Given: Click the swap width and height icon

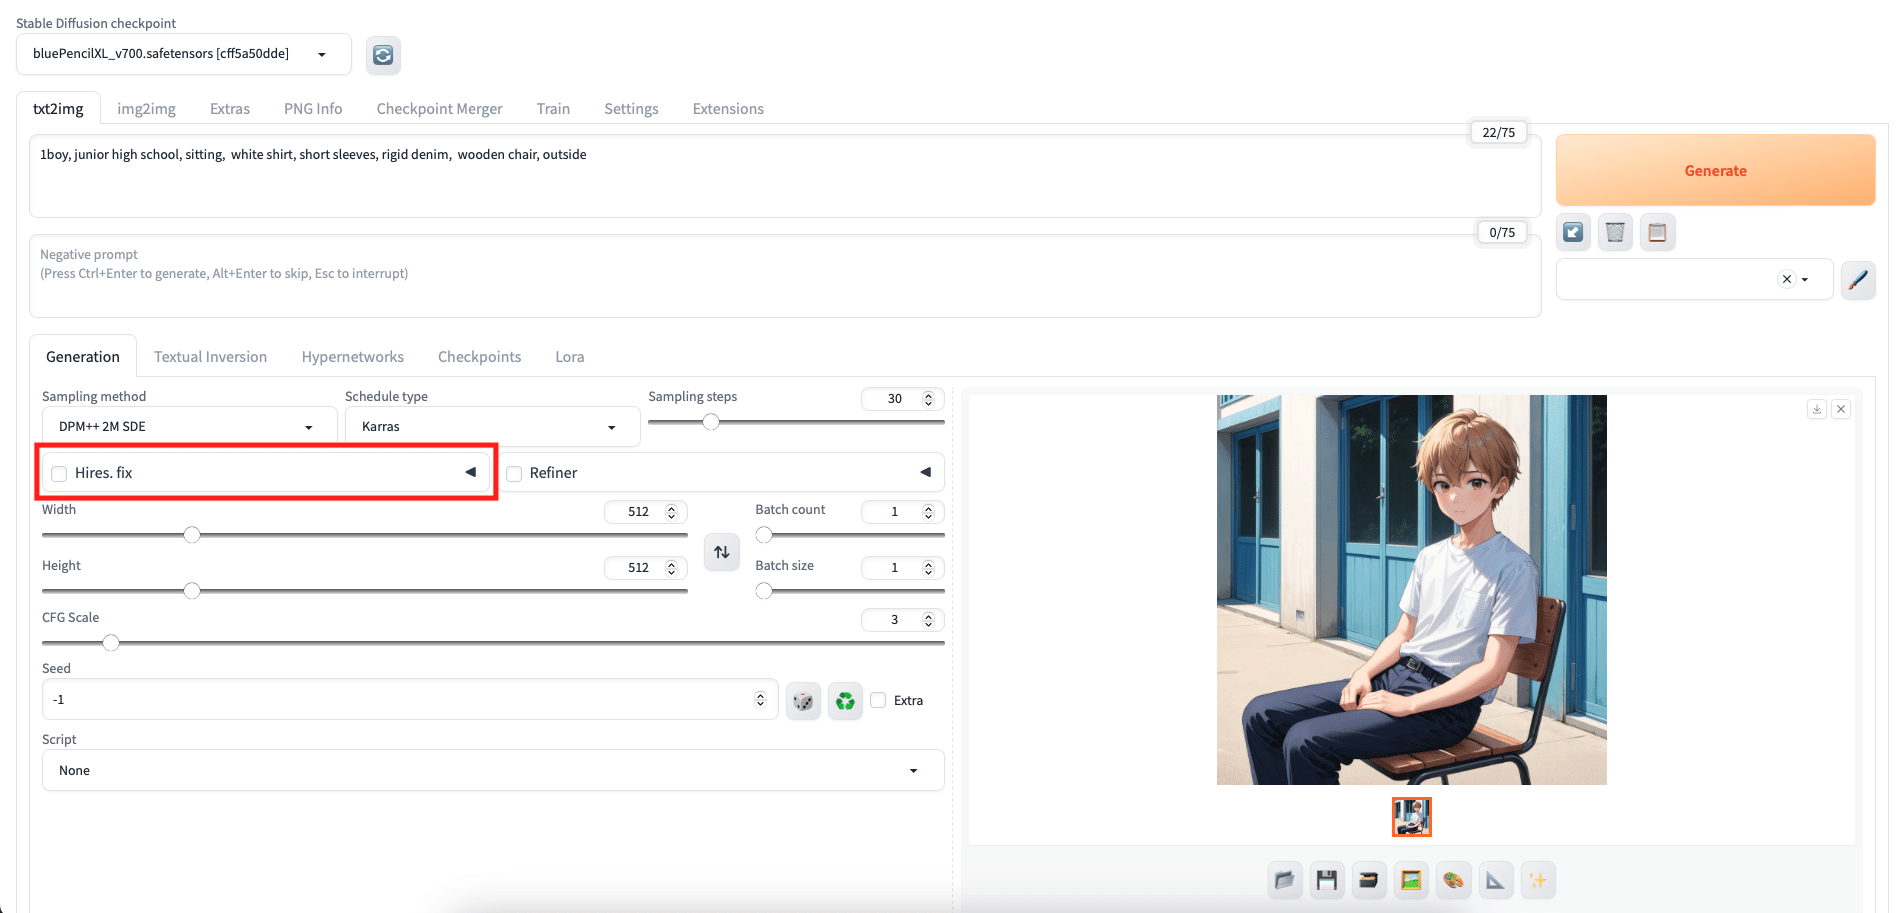Looking at the screenshot, I should (722, 552).
